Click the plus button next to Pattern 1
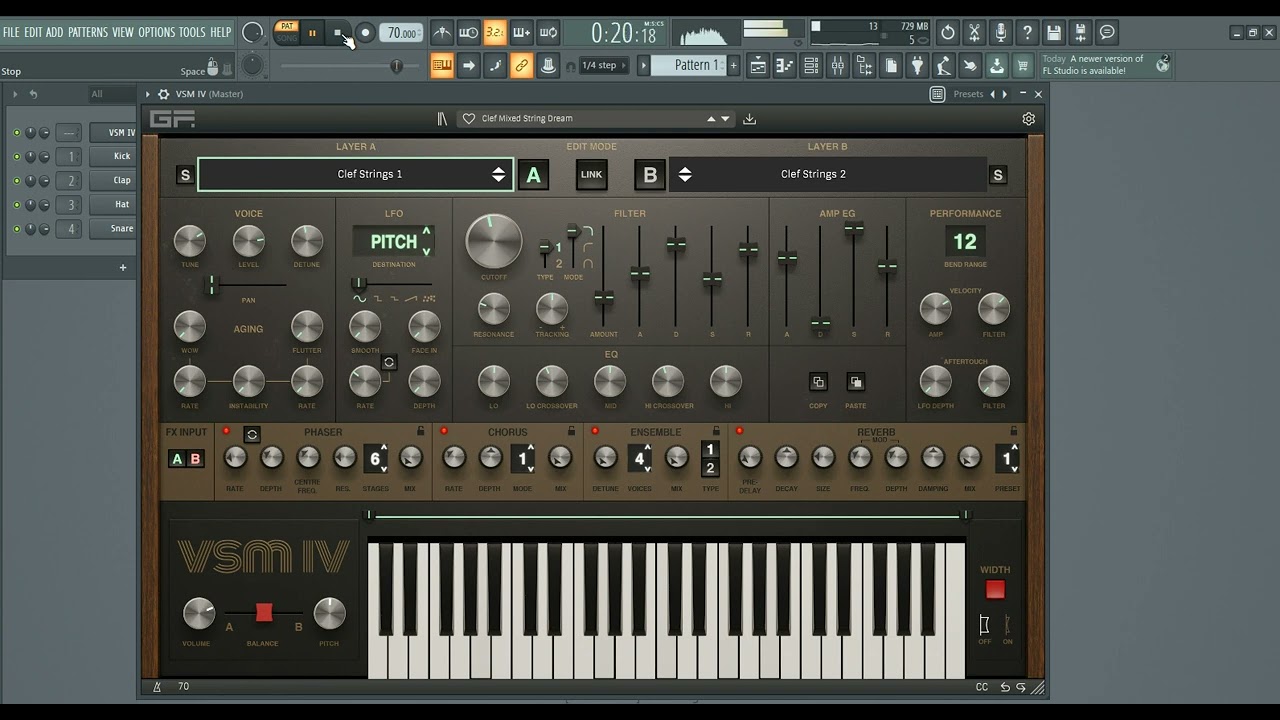This screenshot has width=1280, height=720. (733, 66)
